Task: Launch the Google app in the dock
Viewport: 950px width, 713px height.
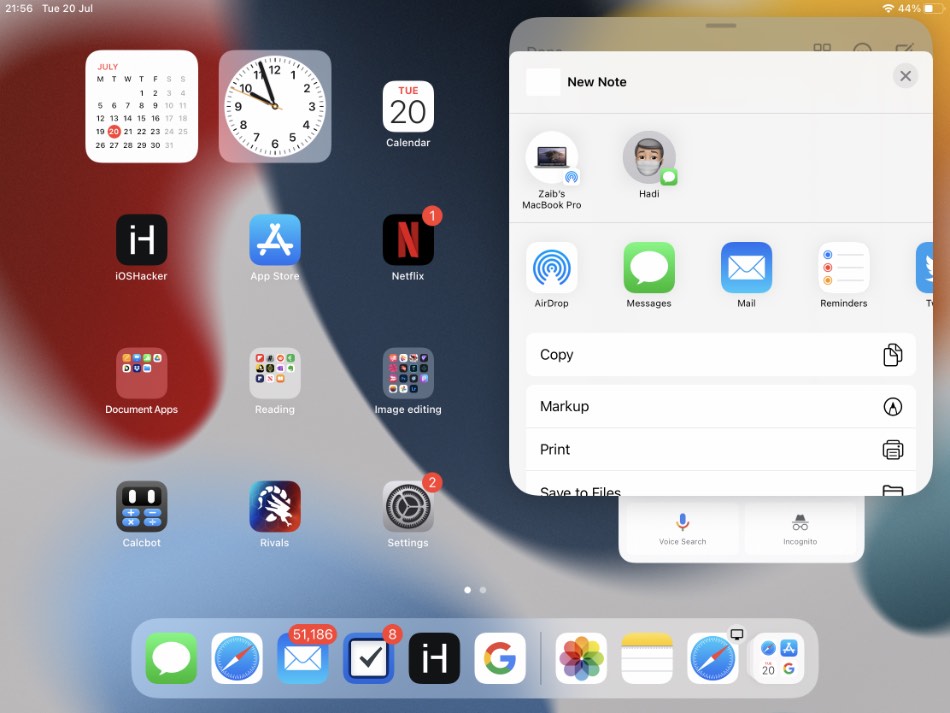Action: tap(500, 658)
